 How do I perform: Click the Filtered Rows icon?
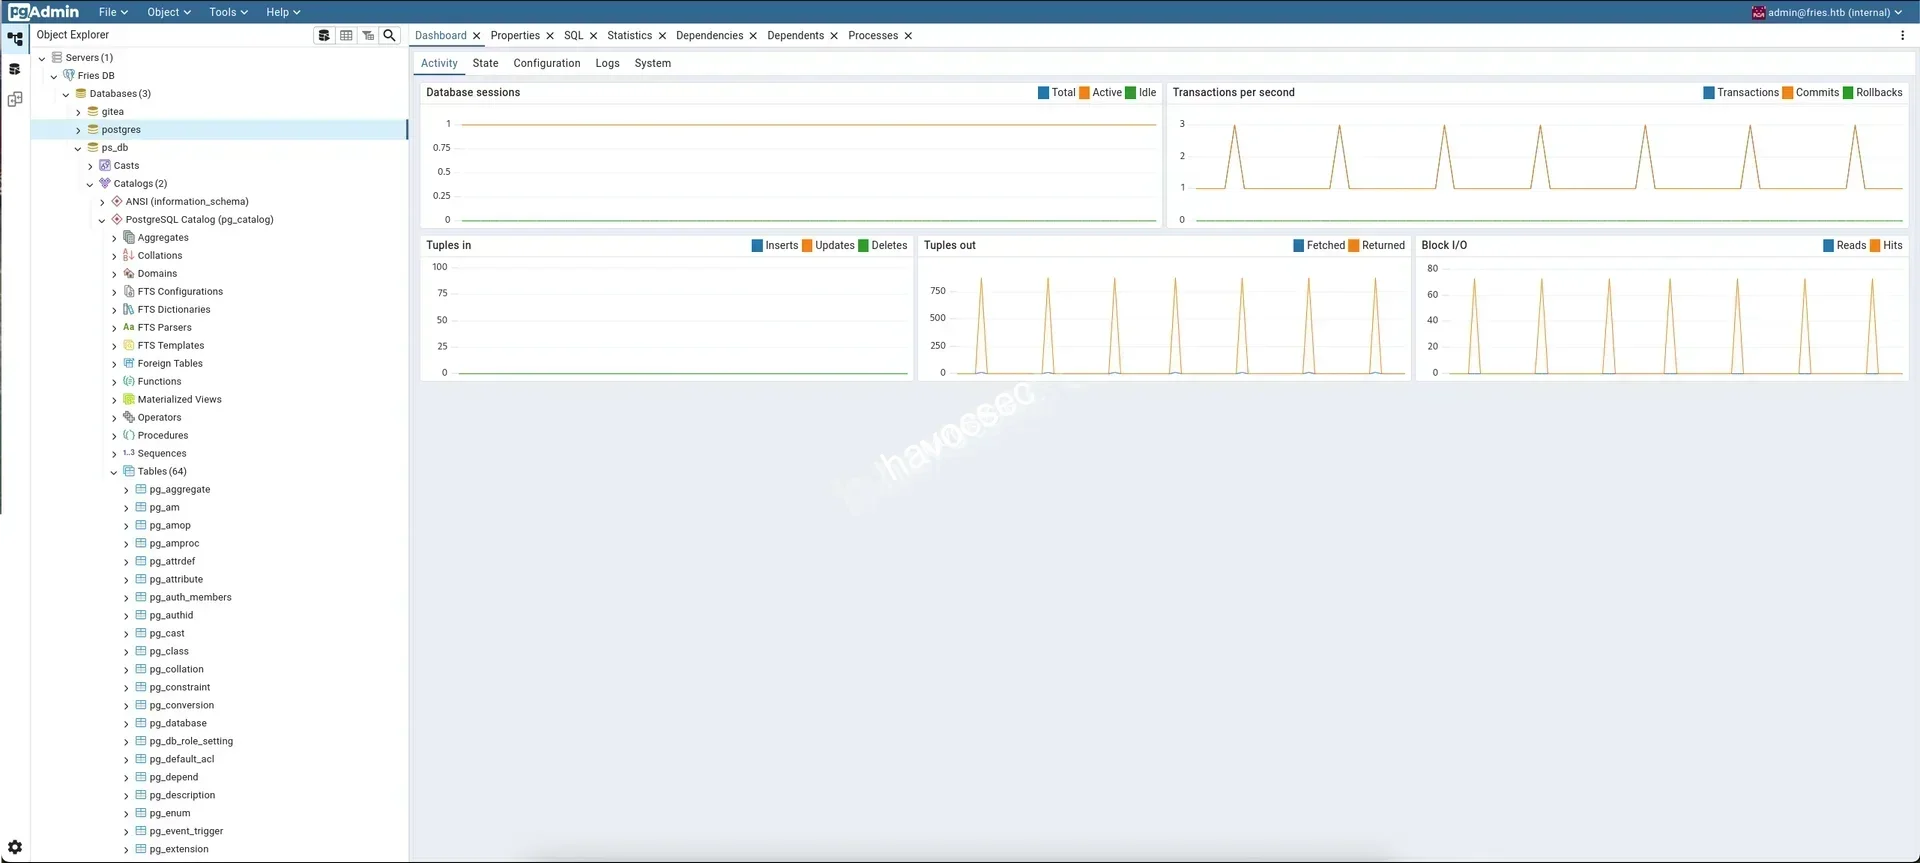click(x=368, y=35)
